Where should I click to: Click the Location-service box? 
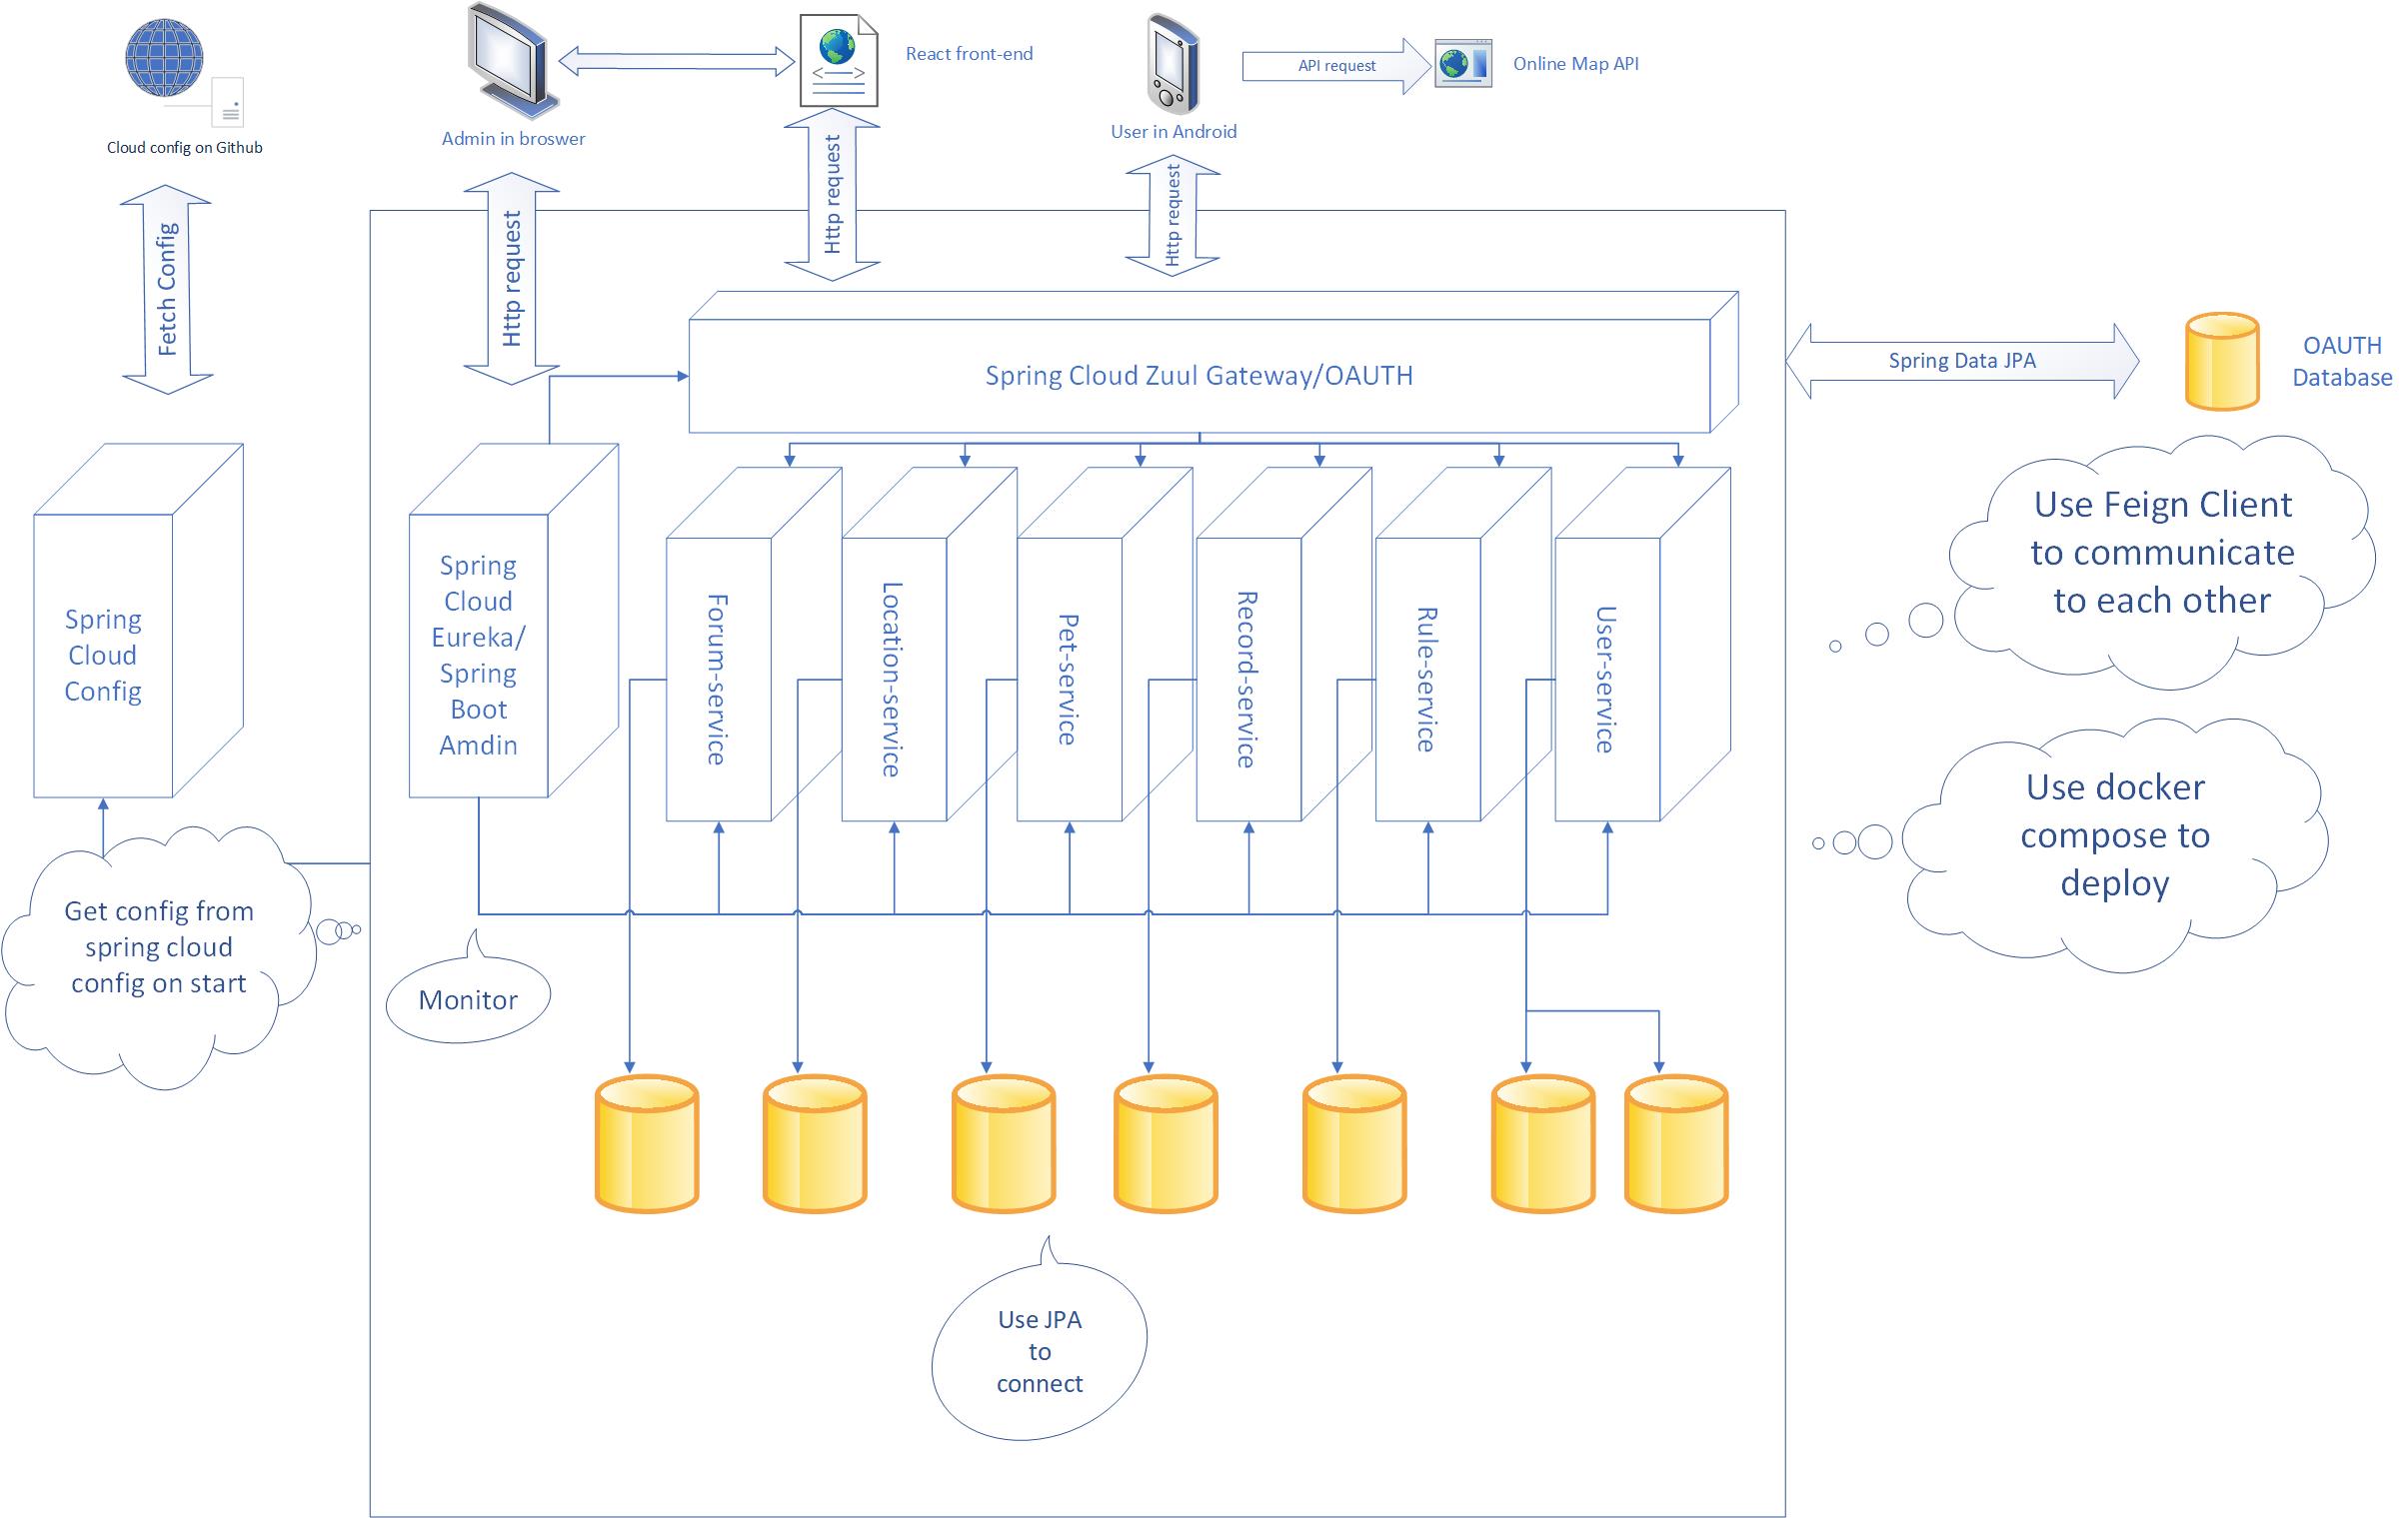[x=892, y=679]
